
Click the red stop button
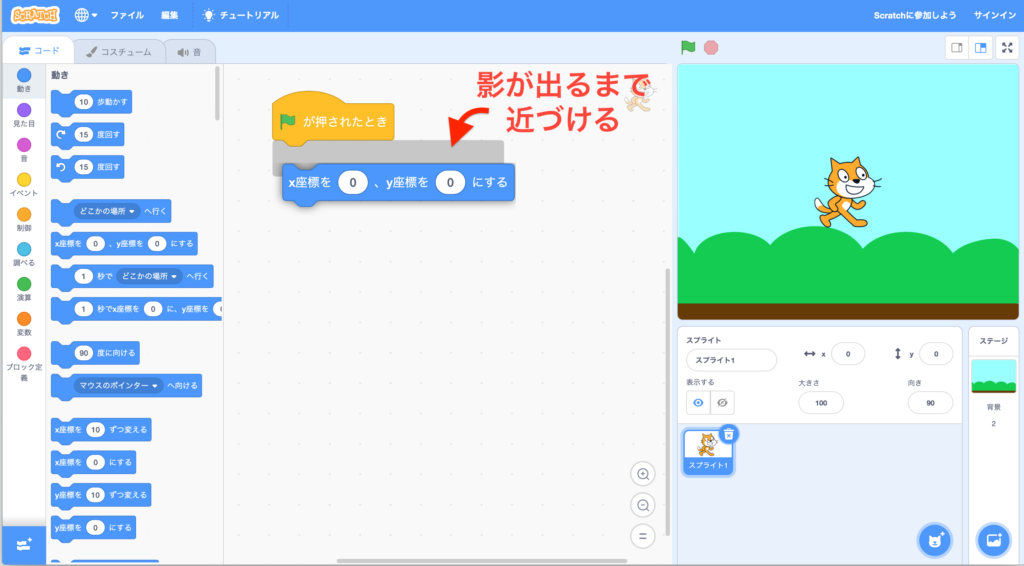coord(711,48)
